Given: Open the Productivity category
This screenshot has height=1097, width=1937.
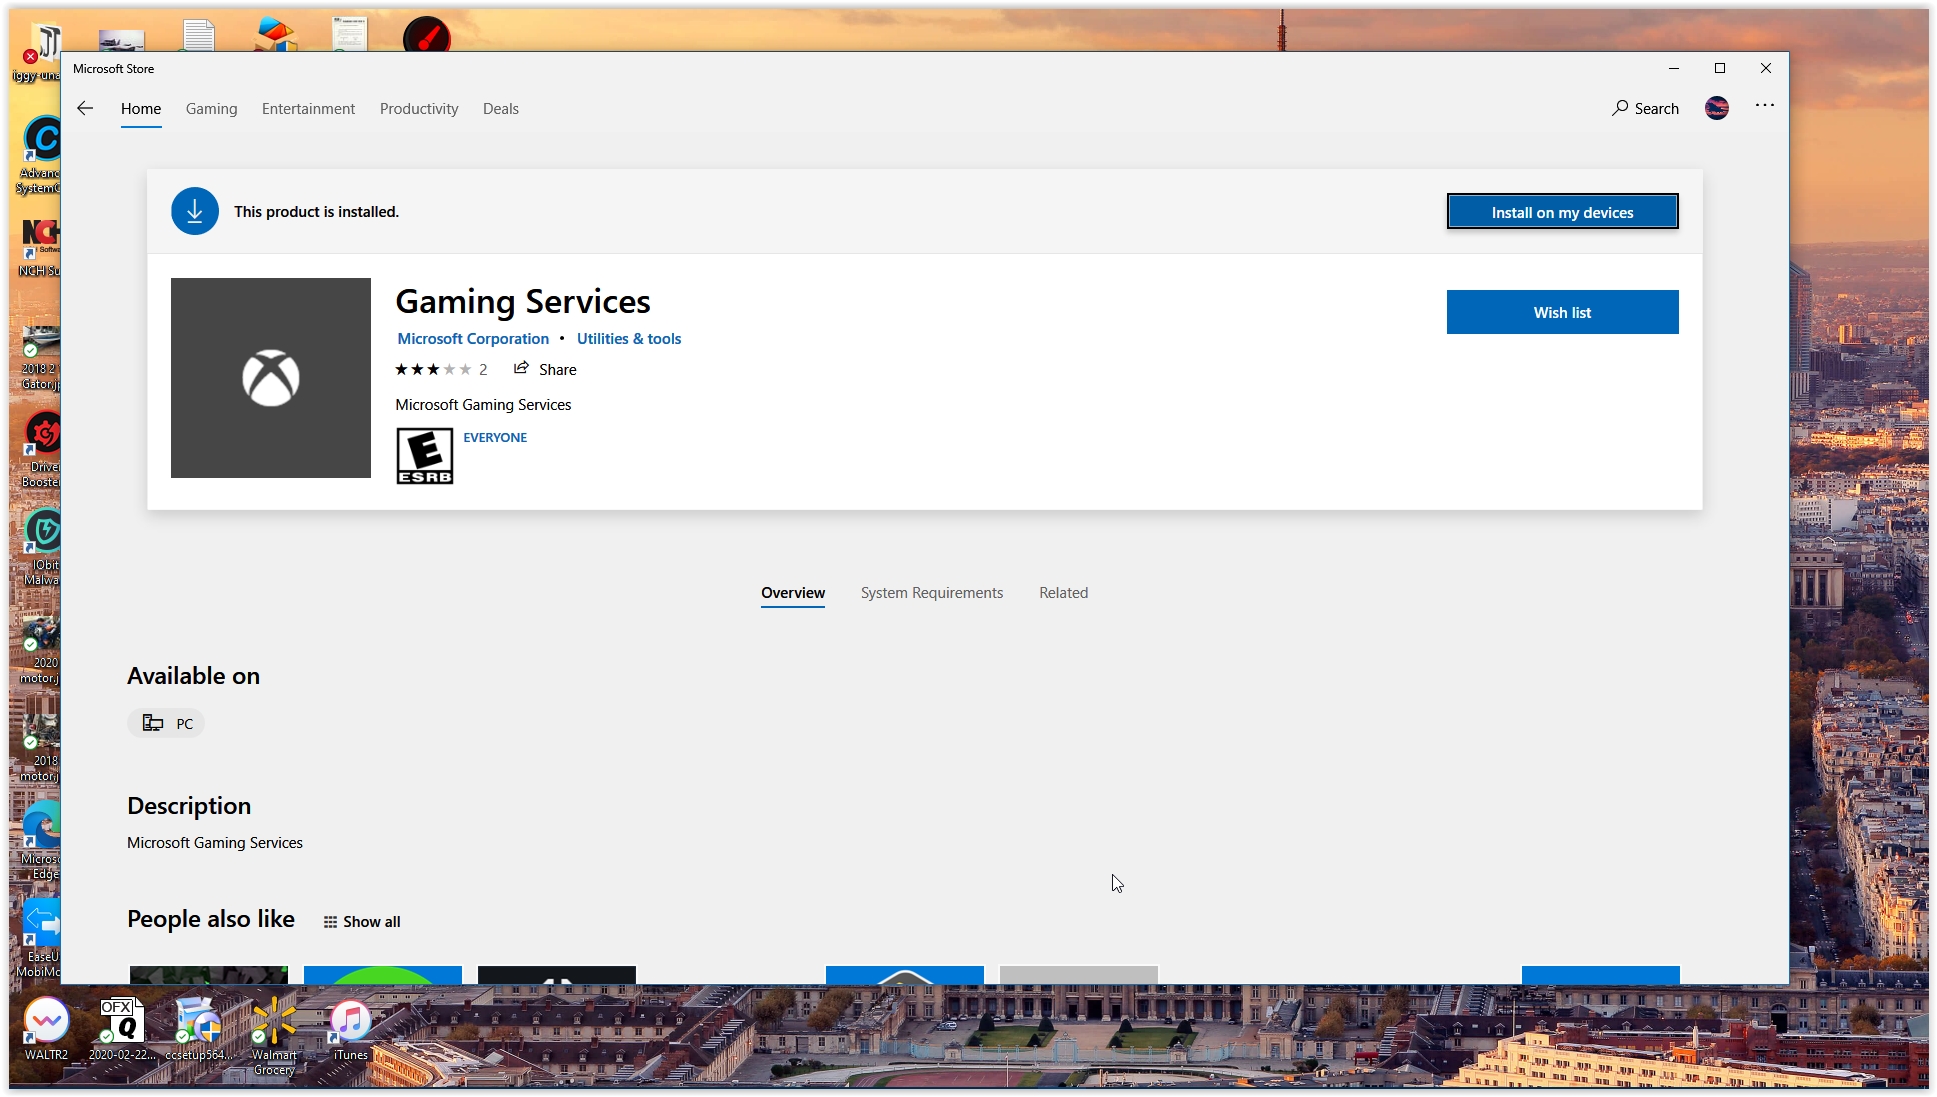Looking at the screenshot, I should point(419,108).
